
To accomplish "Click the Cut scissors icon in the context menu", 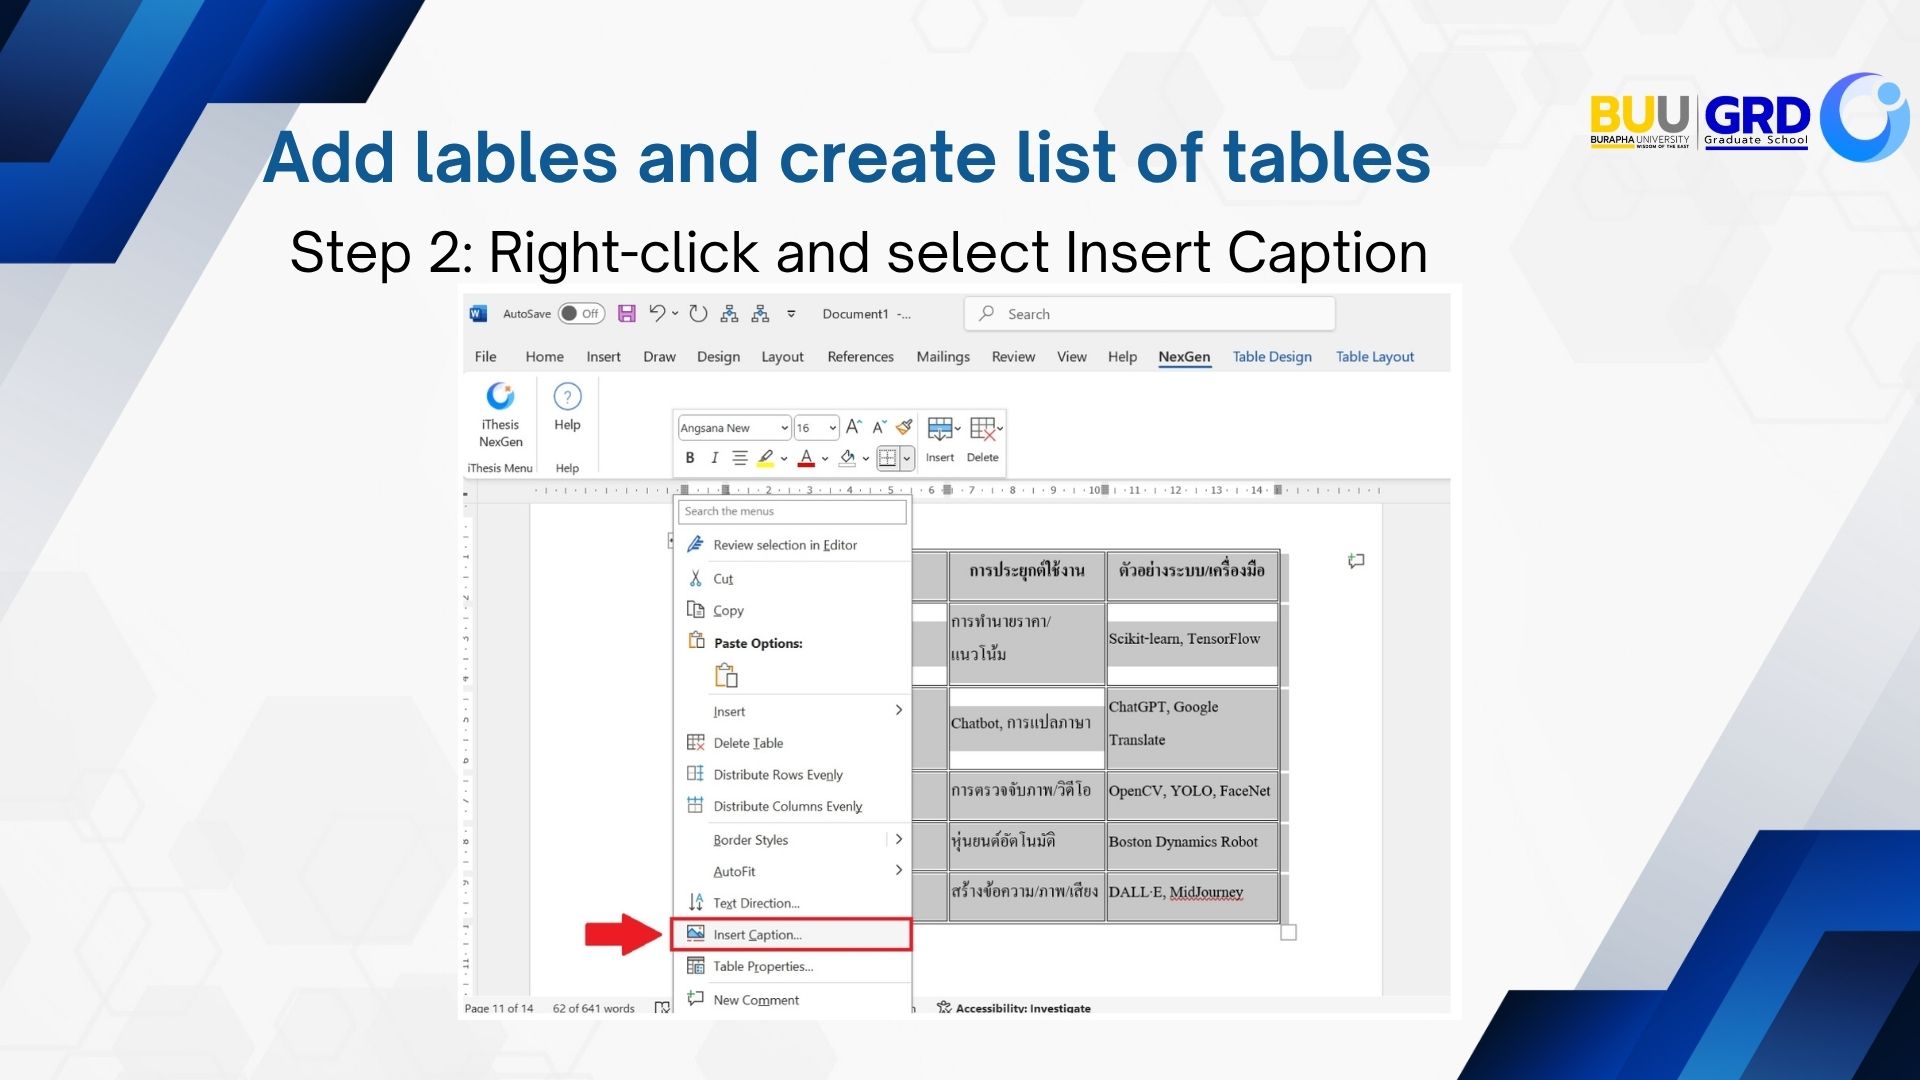I will (x=696, y=579).
